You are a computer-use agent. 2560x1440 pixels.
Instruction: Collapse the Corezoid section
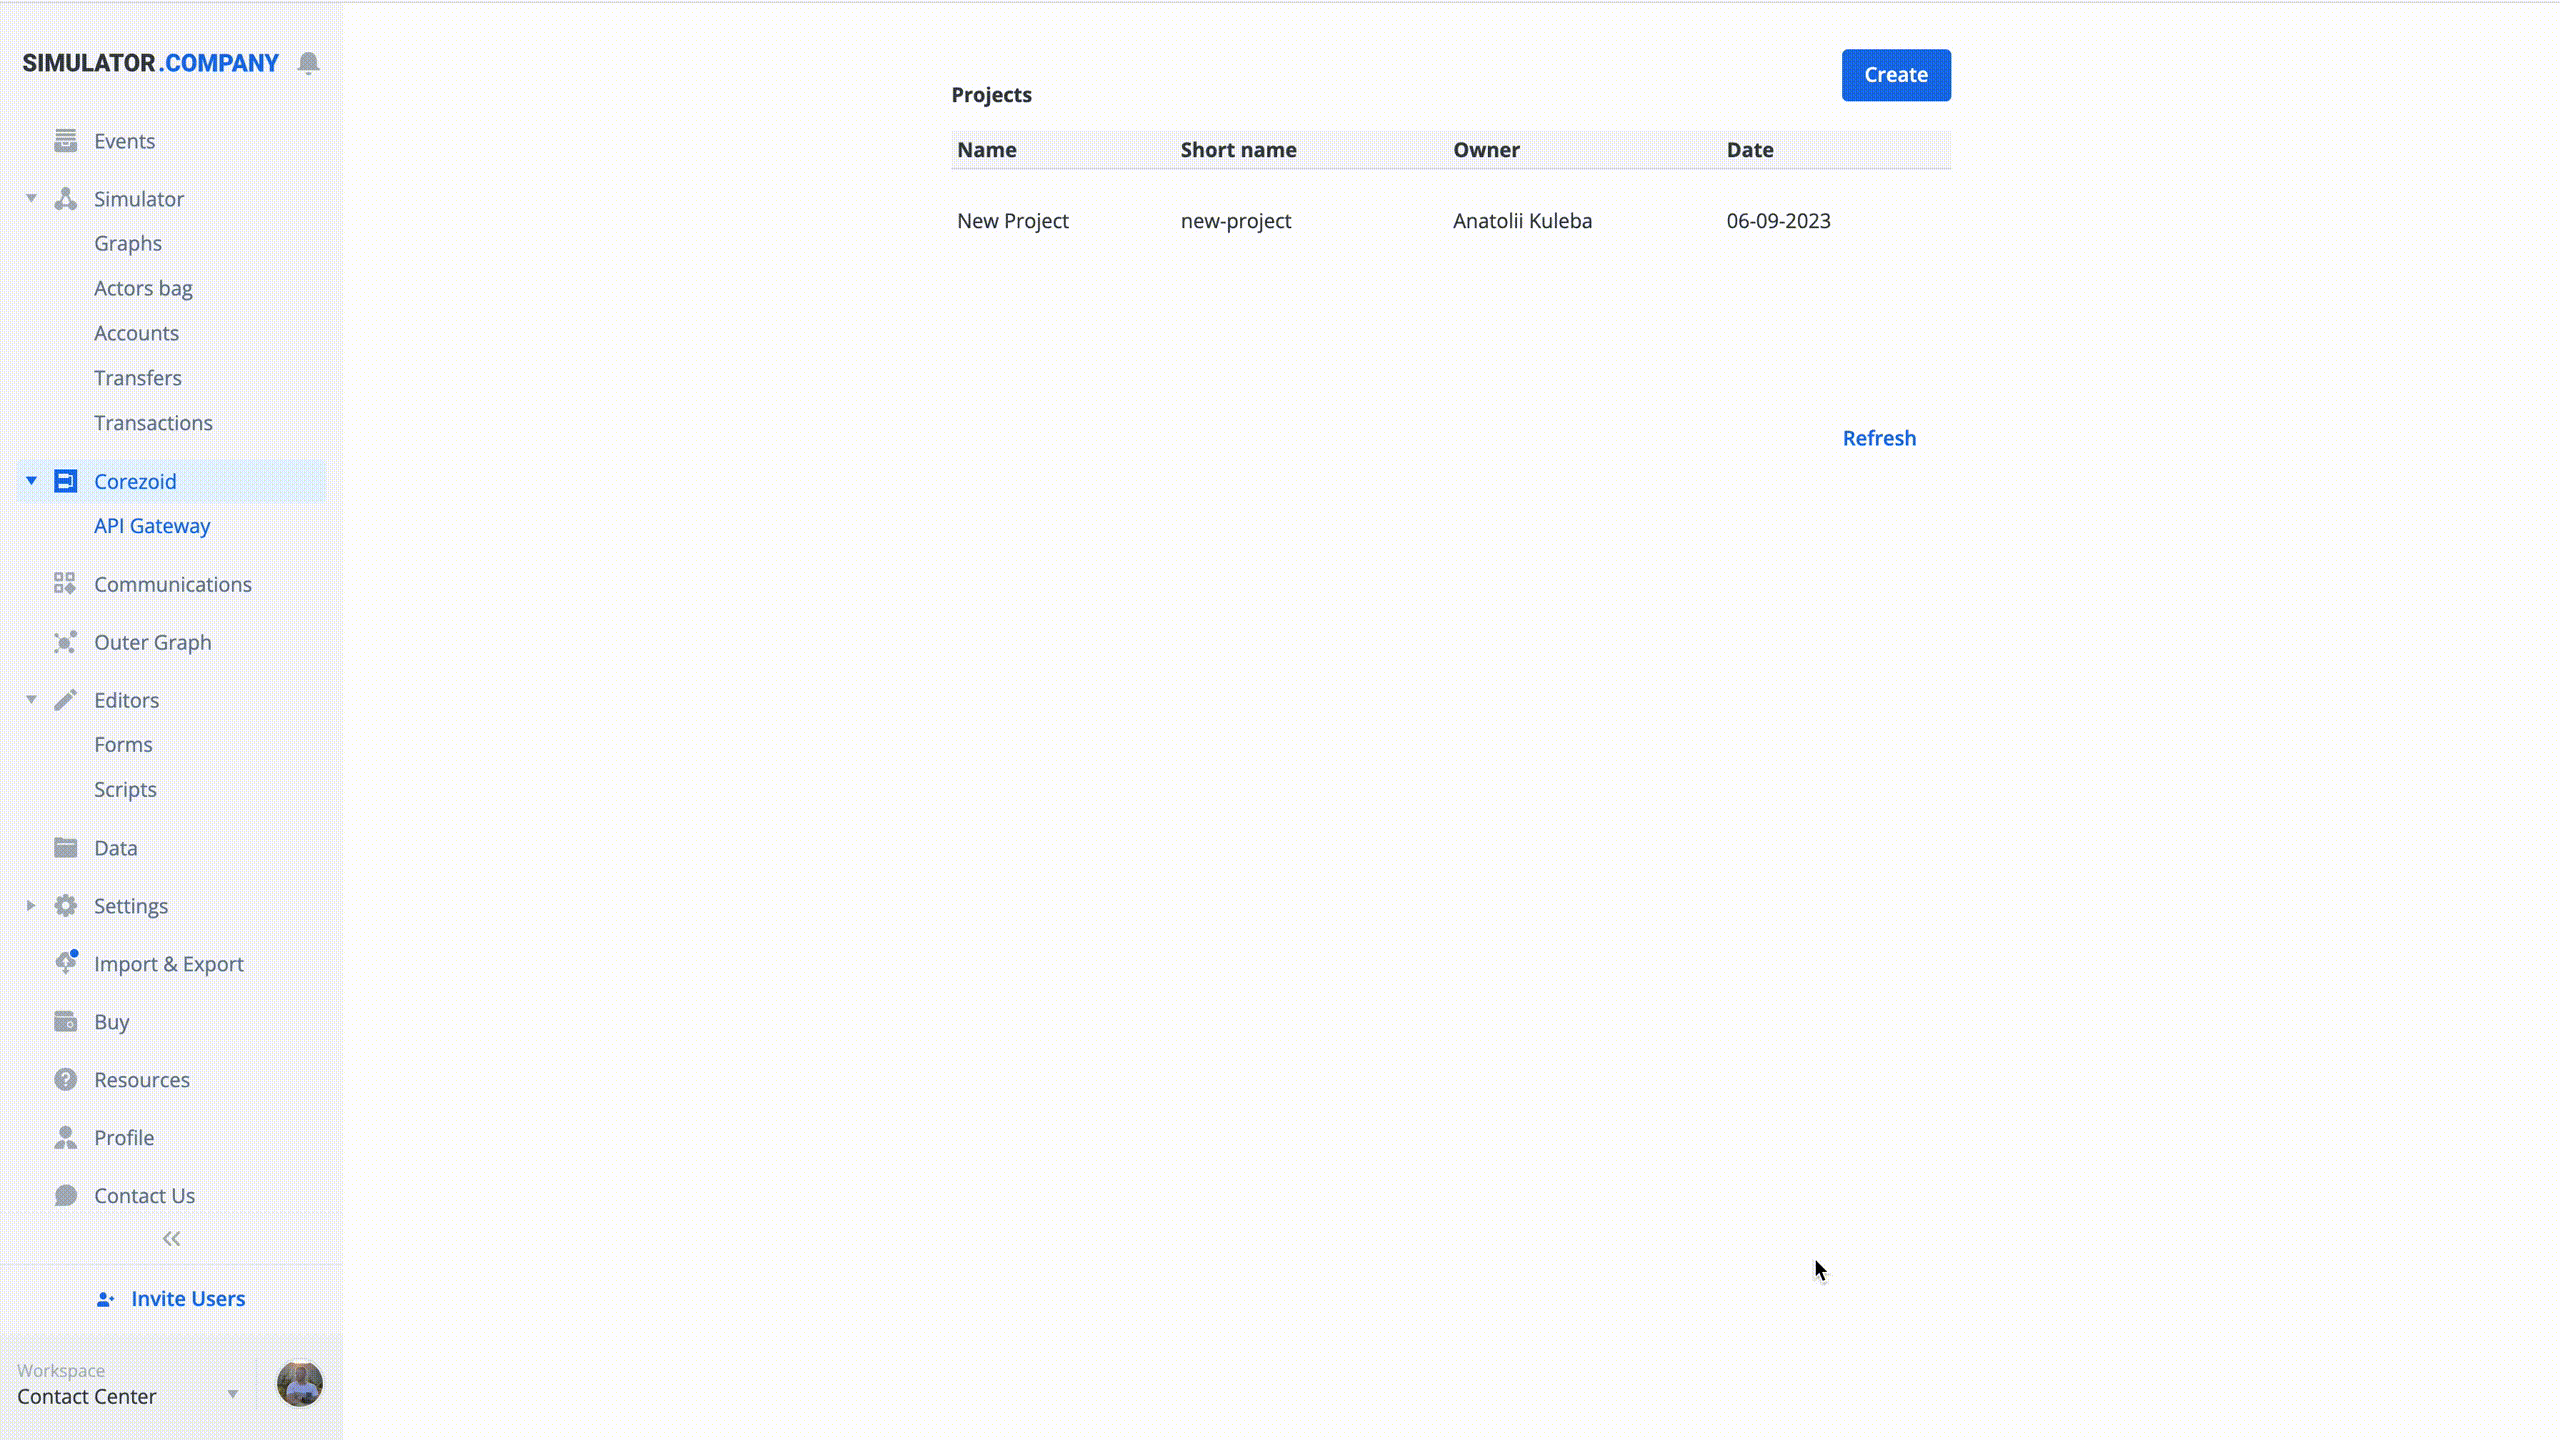coord(32,480)
